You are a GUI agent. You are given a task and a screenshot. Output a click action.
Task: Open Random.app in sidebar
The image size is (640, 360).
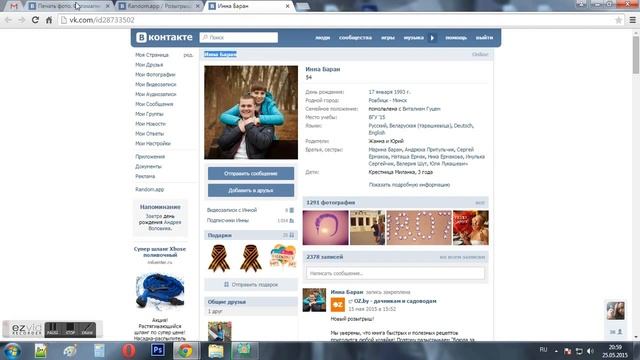coord(149,189)
